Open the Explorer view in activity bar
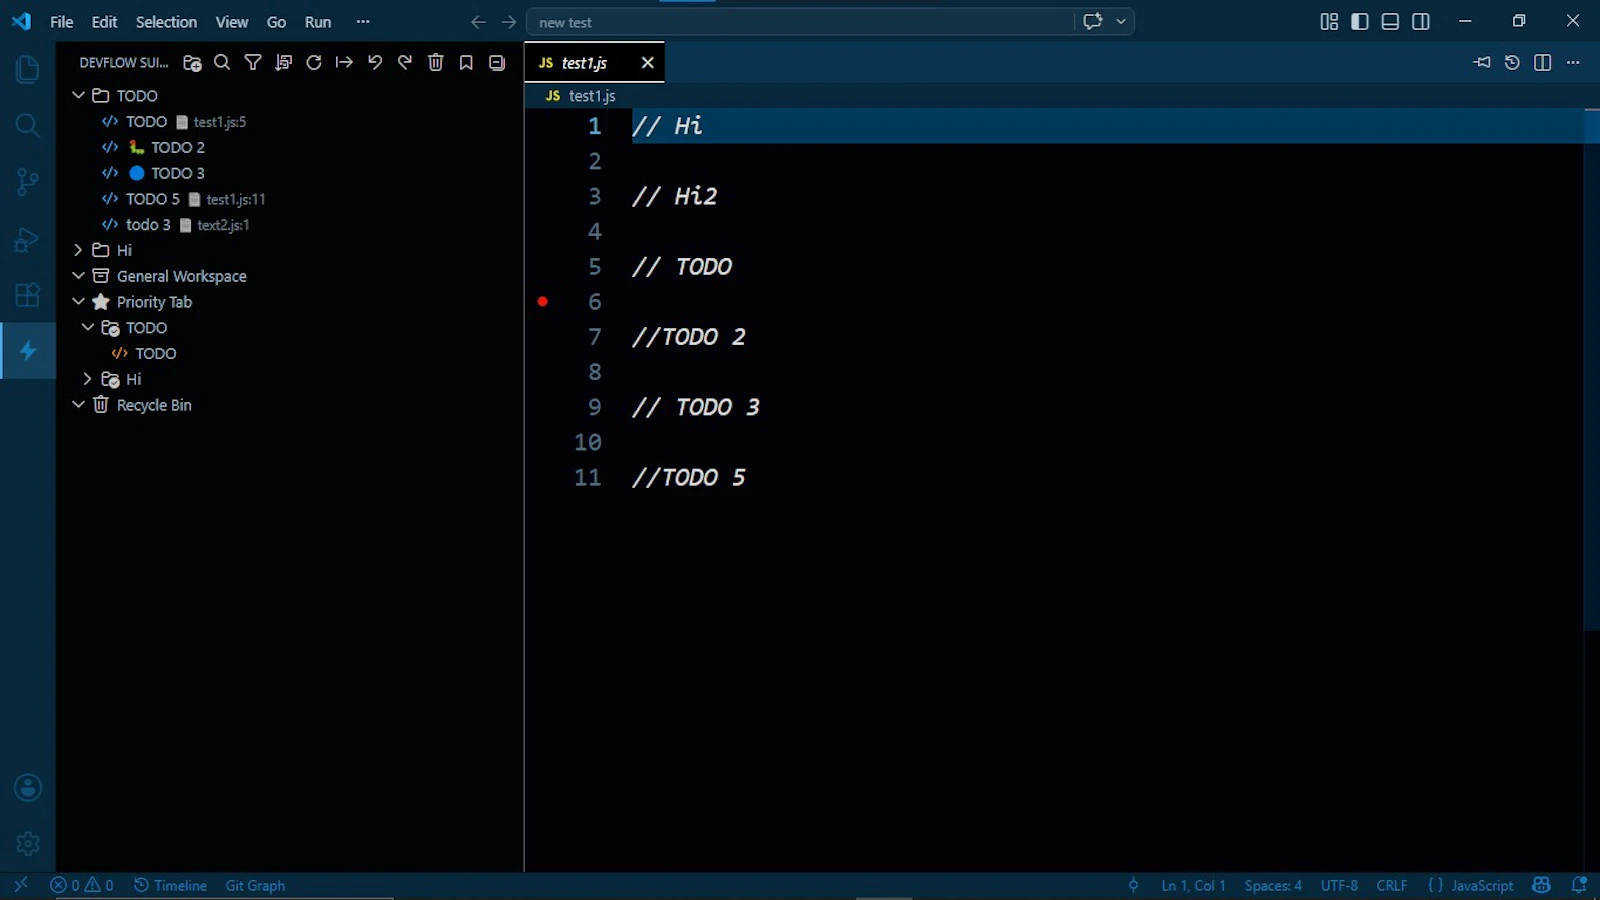The image size is (1600, 900). pos(27,69)
